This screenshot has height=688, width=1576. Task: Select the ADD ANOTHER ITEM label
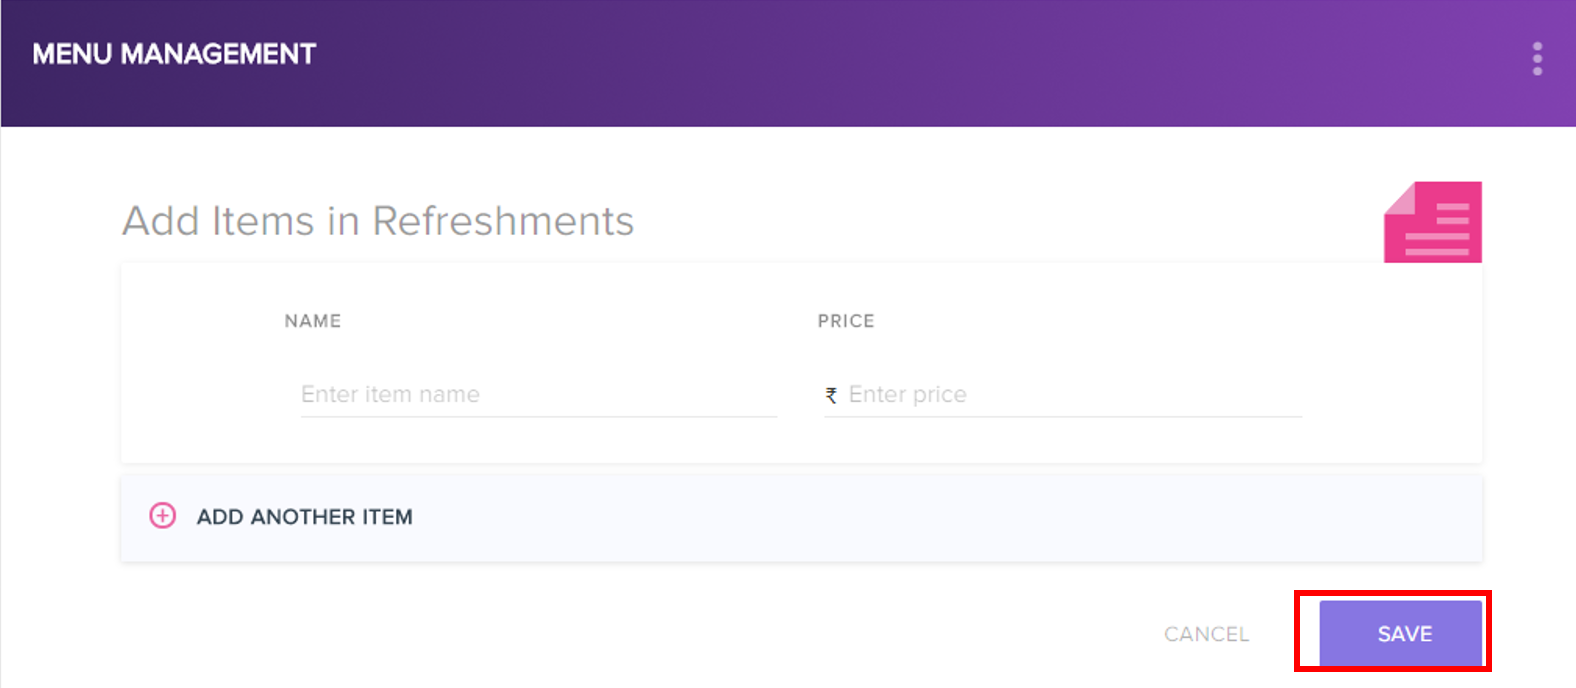(x=304, y=517)
